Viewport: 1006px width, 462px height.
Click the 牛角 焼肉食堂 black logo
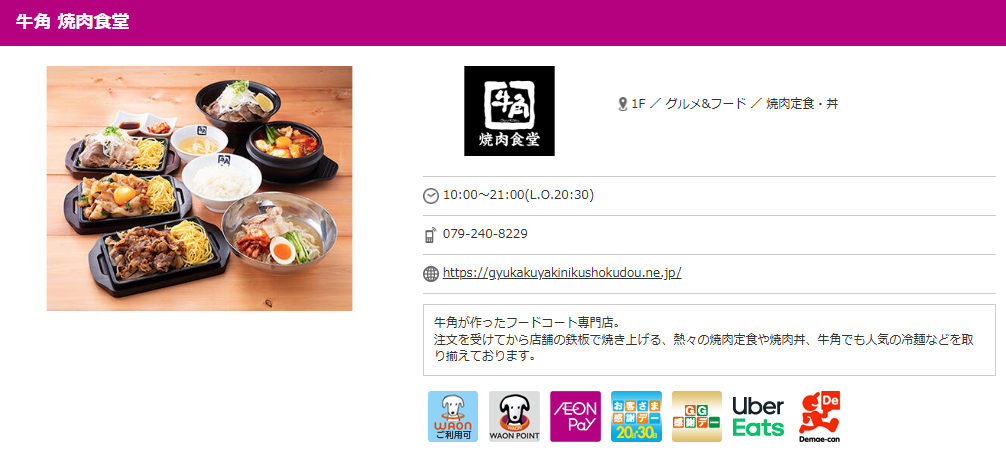click(509, 111)
